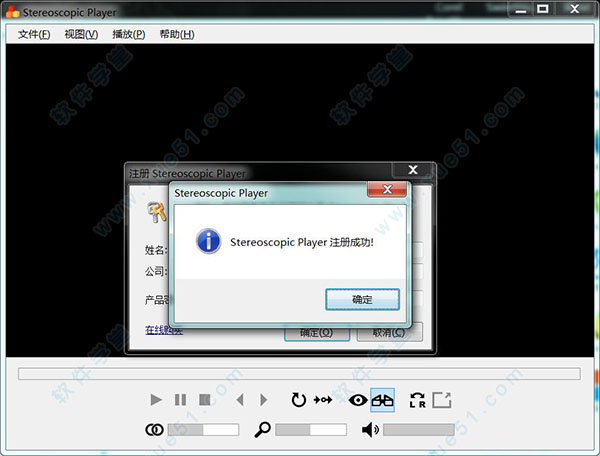Click the Stereoscopic Player app icon in the title bar
The width and height of the screenshot is (600, 456).
13,12
